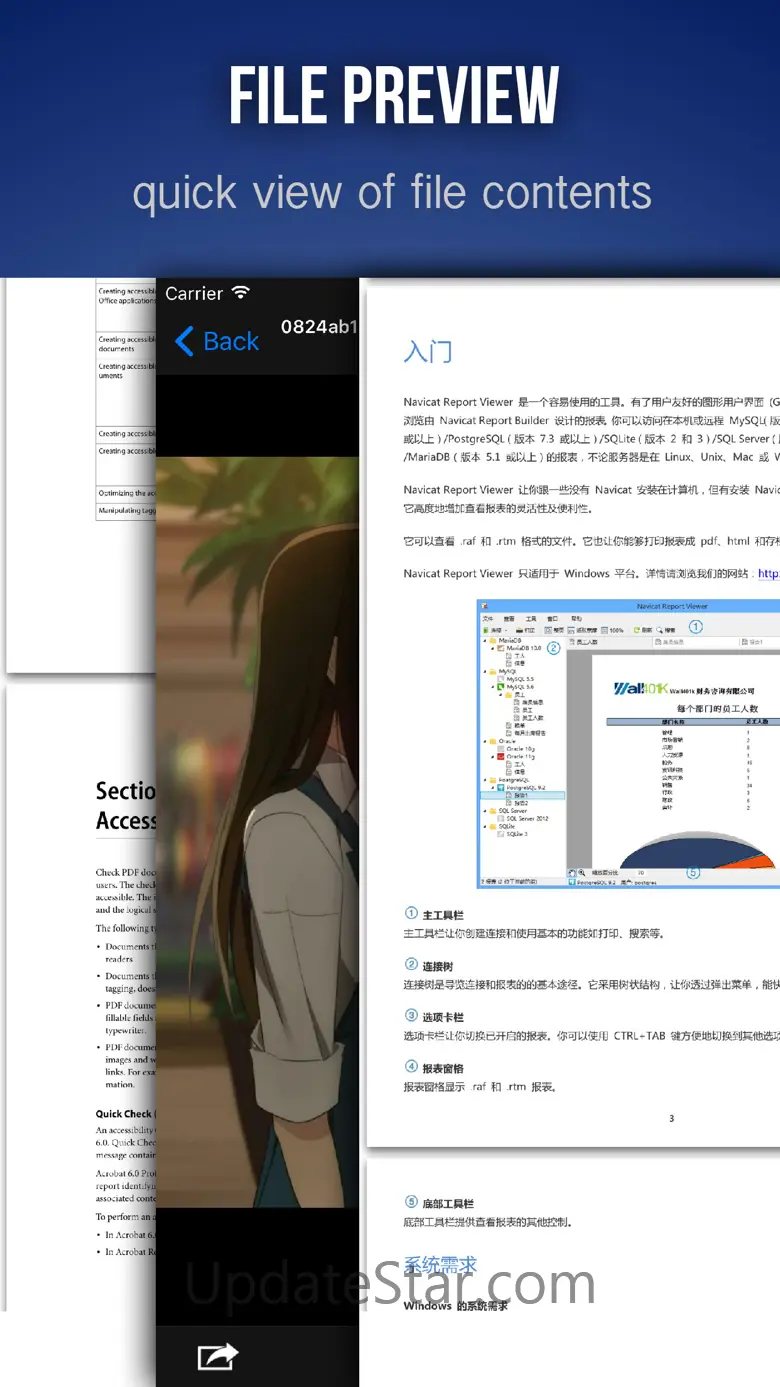This screenshot has width=780, height=1387.
Task: Tap the circled 1 beside 主工具栏
Action: pos(411,914)
